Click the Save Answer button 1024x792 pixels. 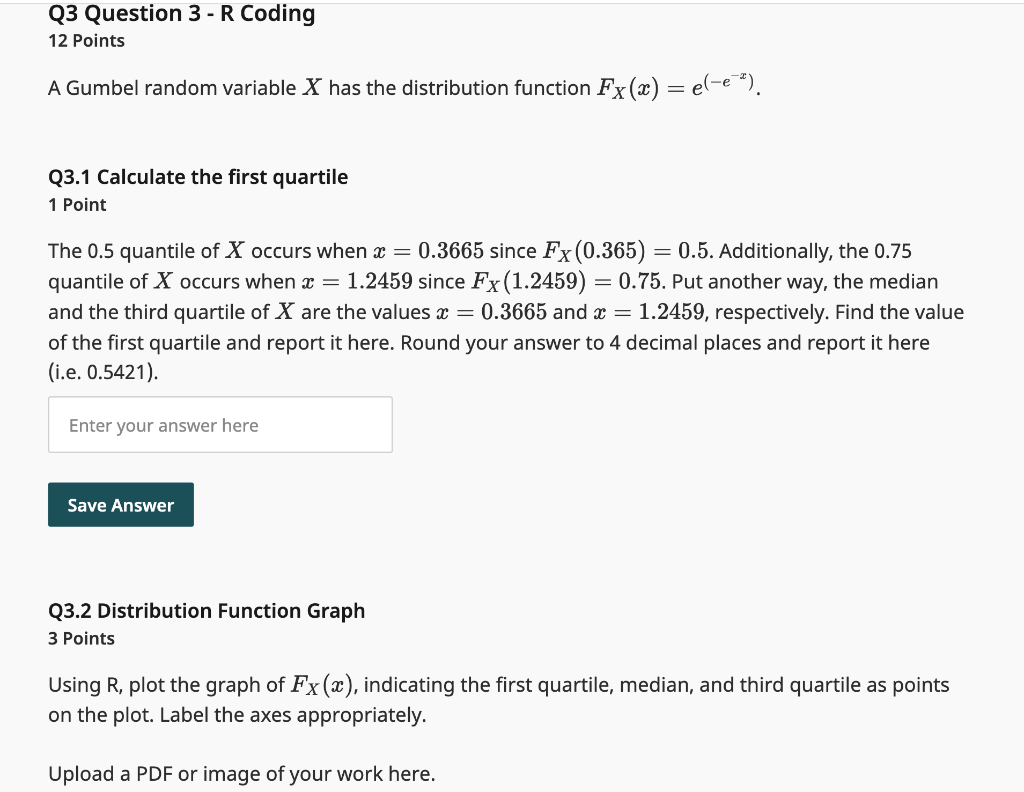coord(121,505)
